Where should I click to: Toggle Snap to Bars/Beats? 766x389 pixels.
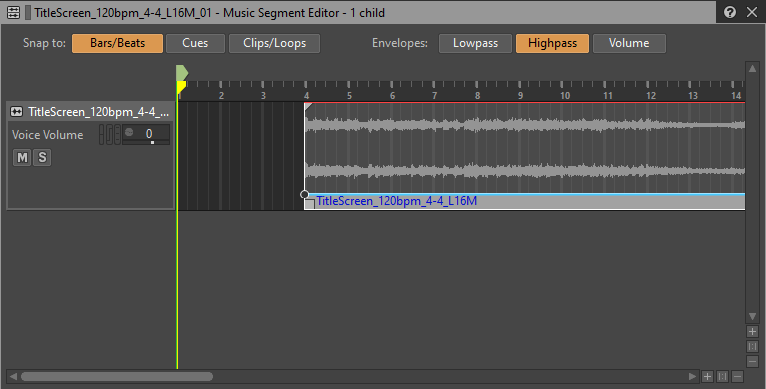(x=117, y=43)
